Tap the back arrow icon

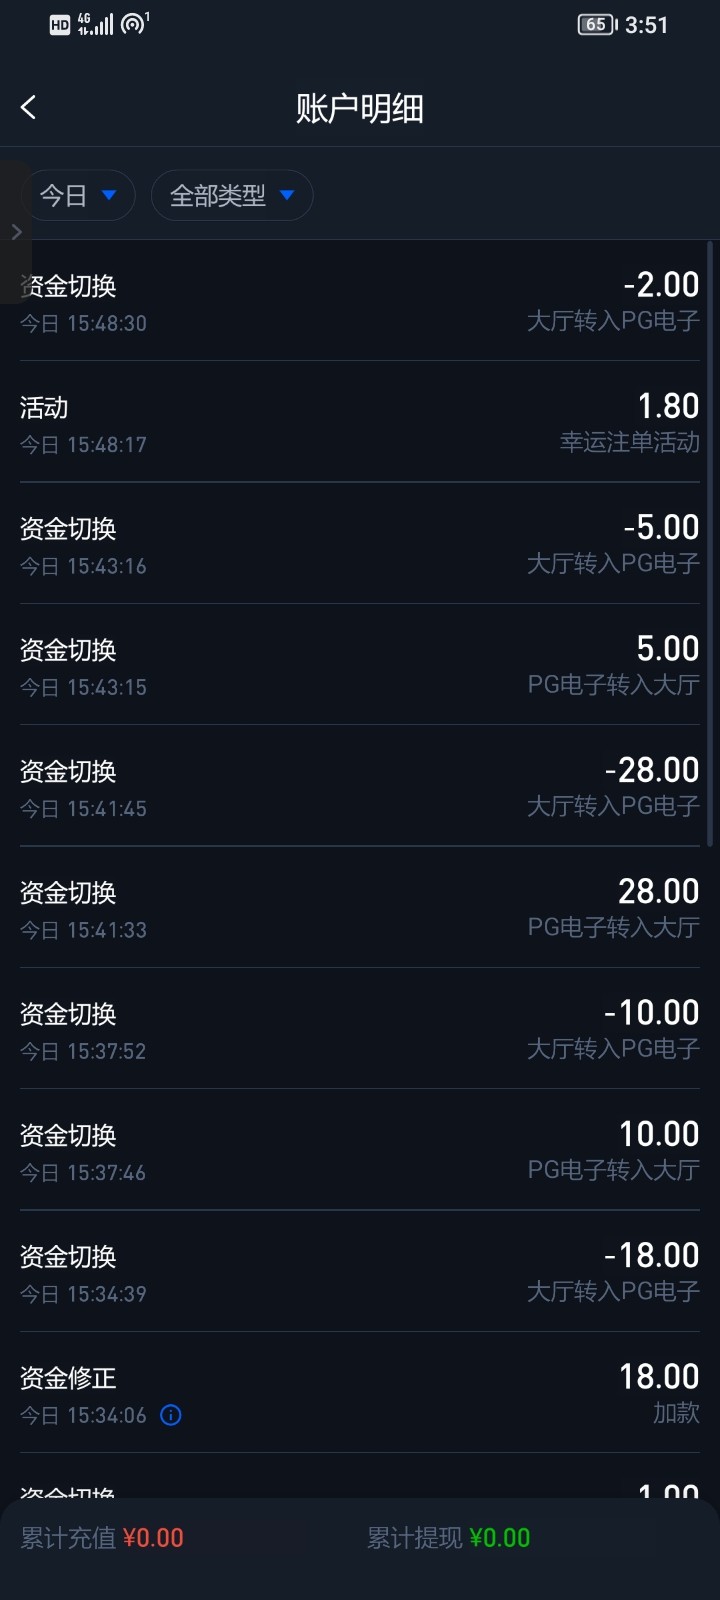28,108
